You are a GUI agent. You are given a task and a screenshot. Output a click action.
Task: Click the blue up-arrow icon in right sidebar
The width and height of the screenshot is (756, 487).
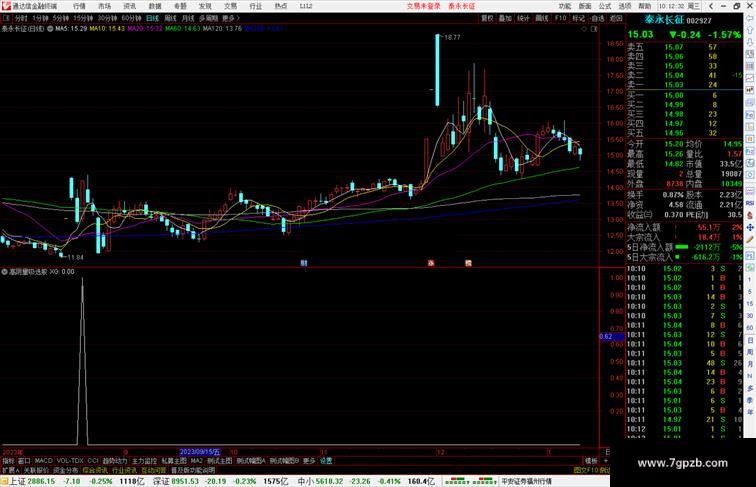pyautogui.click(x=750, y=30)
